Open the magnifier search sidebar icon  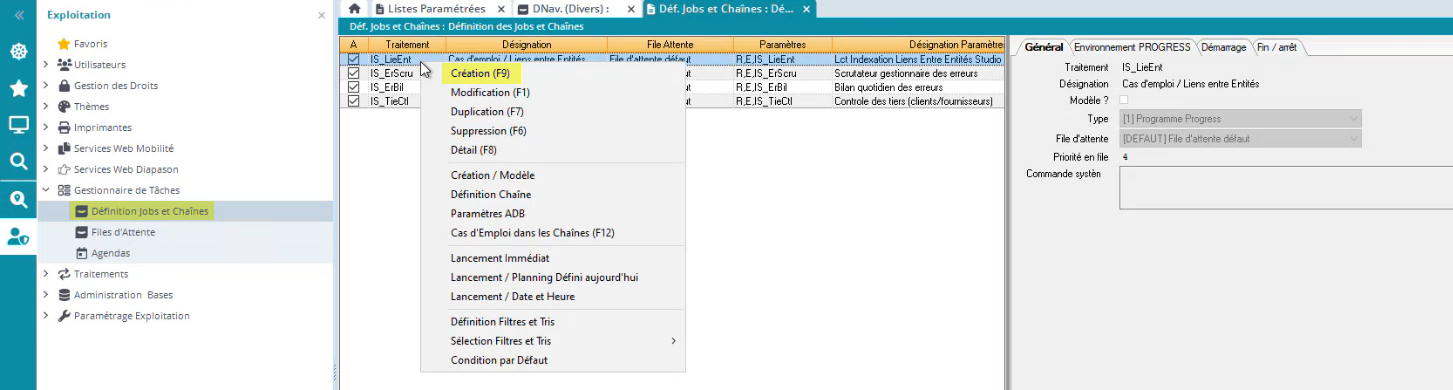coord(18,161)
